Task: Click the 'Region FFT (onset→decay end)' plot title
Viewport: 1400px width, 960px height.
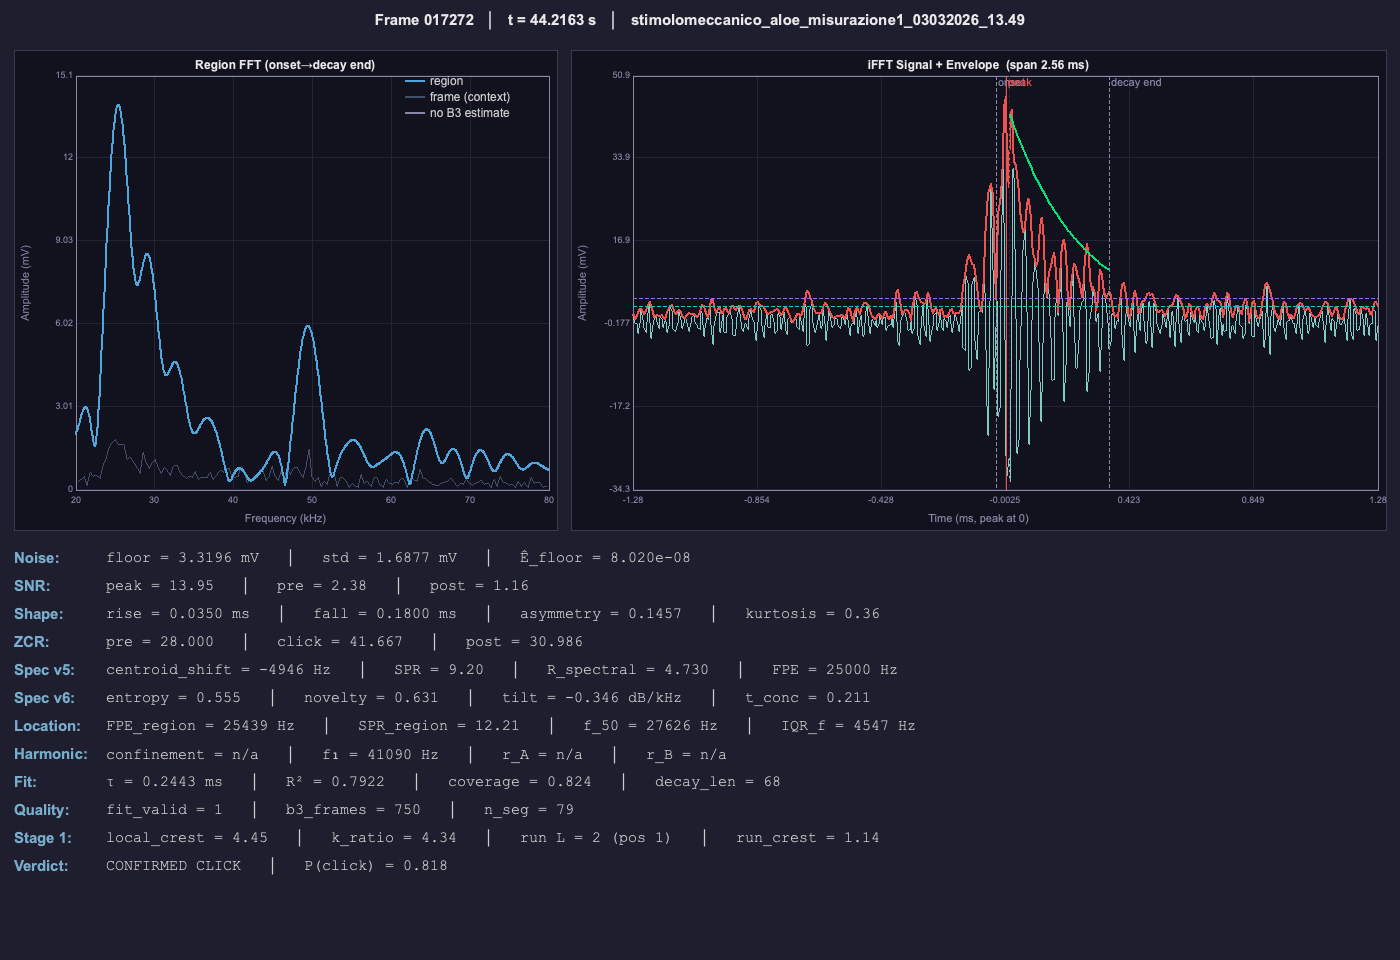Action: [285, 65]
